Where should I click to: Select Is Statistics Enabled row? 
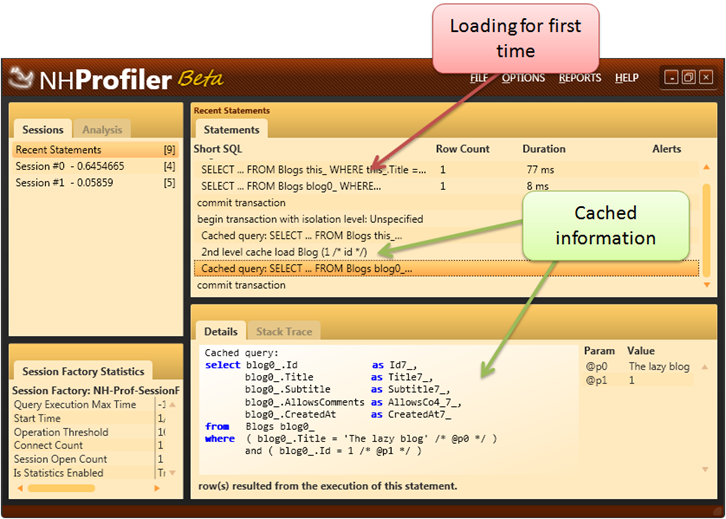coord(89,473)
